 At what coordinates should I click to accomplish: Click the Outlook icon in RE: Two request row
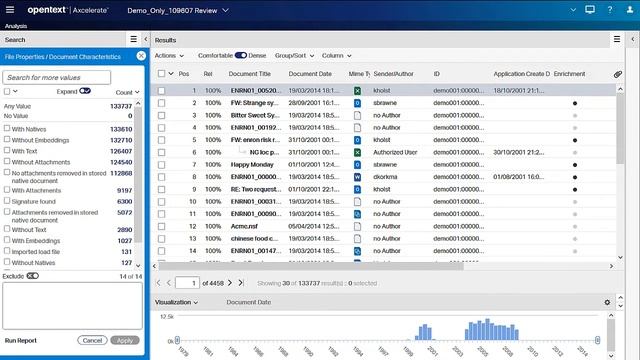357,189
